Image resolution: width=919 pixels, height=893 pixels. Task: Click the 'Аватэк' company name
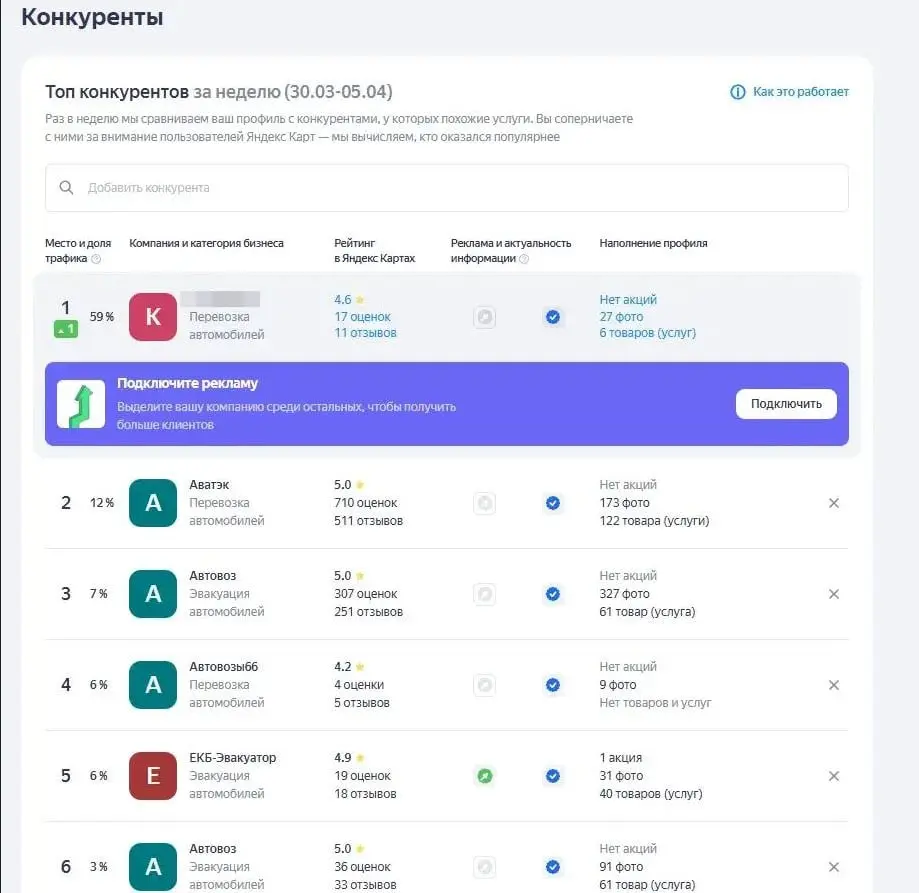click(x=209, y=485)
